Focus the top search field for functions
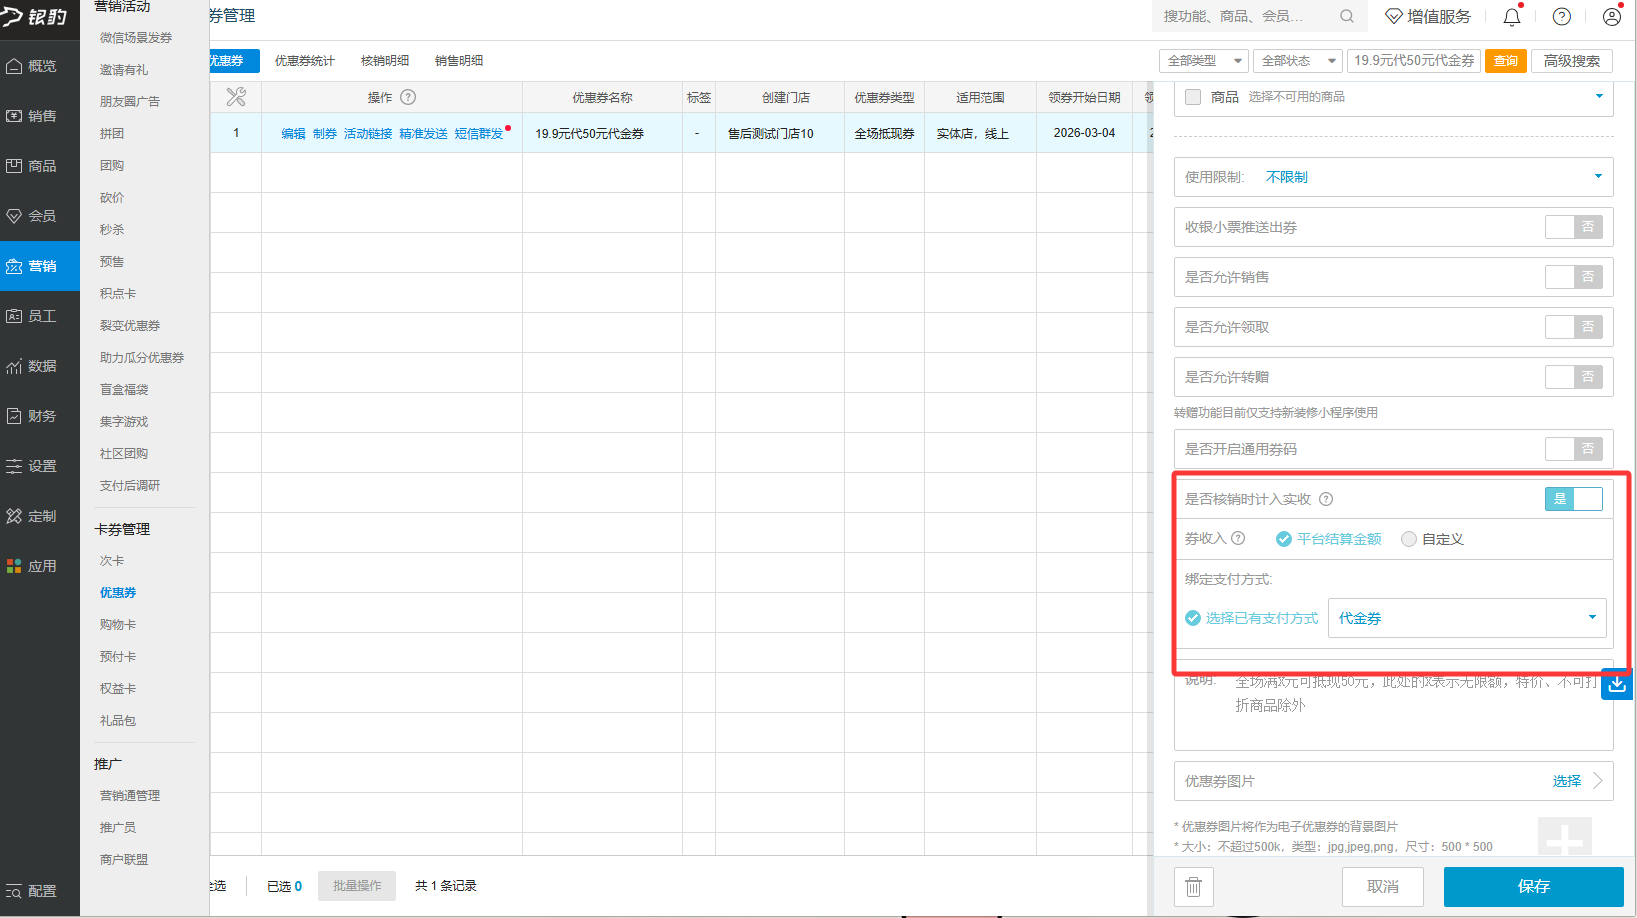The height and width of the screenshot is (918, 1637). click(x=1246, y=16)
